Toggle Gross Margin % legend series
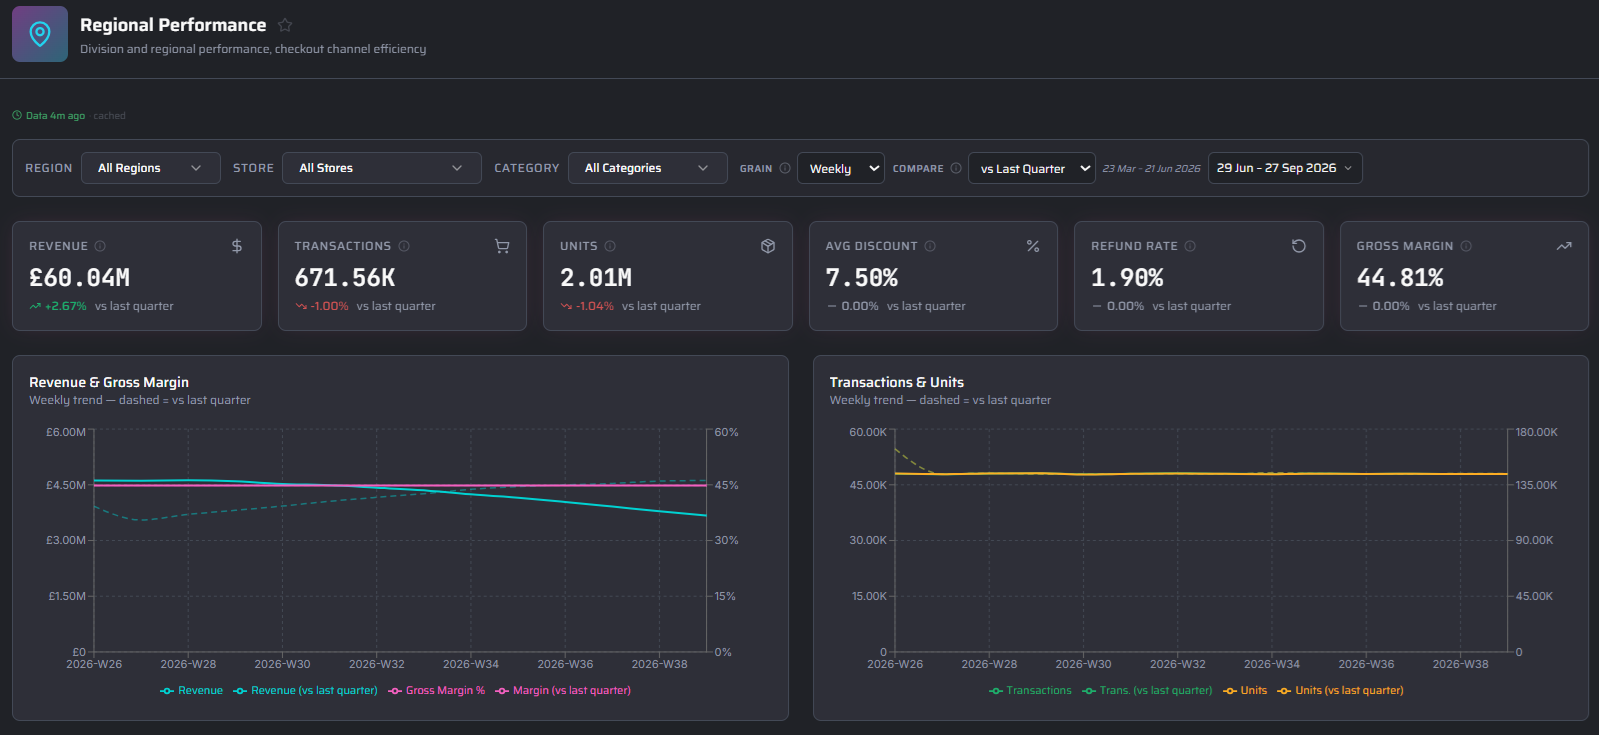 [x=436, y=690]
